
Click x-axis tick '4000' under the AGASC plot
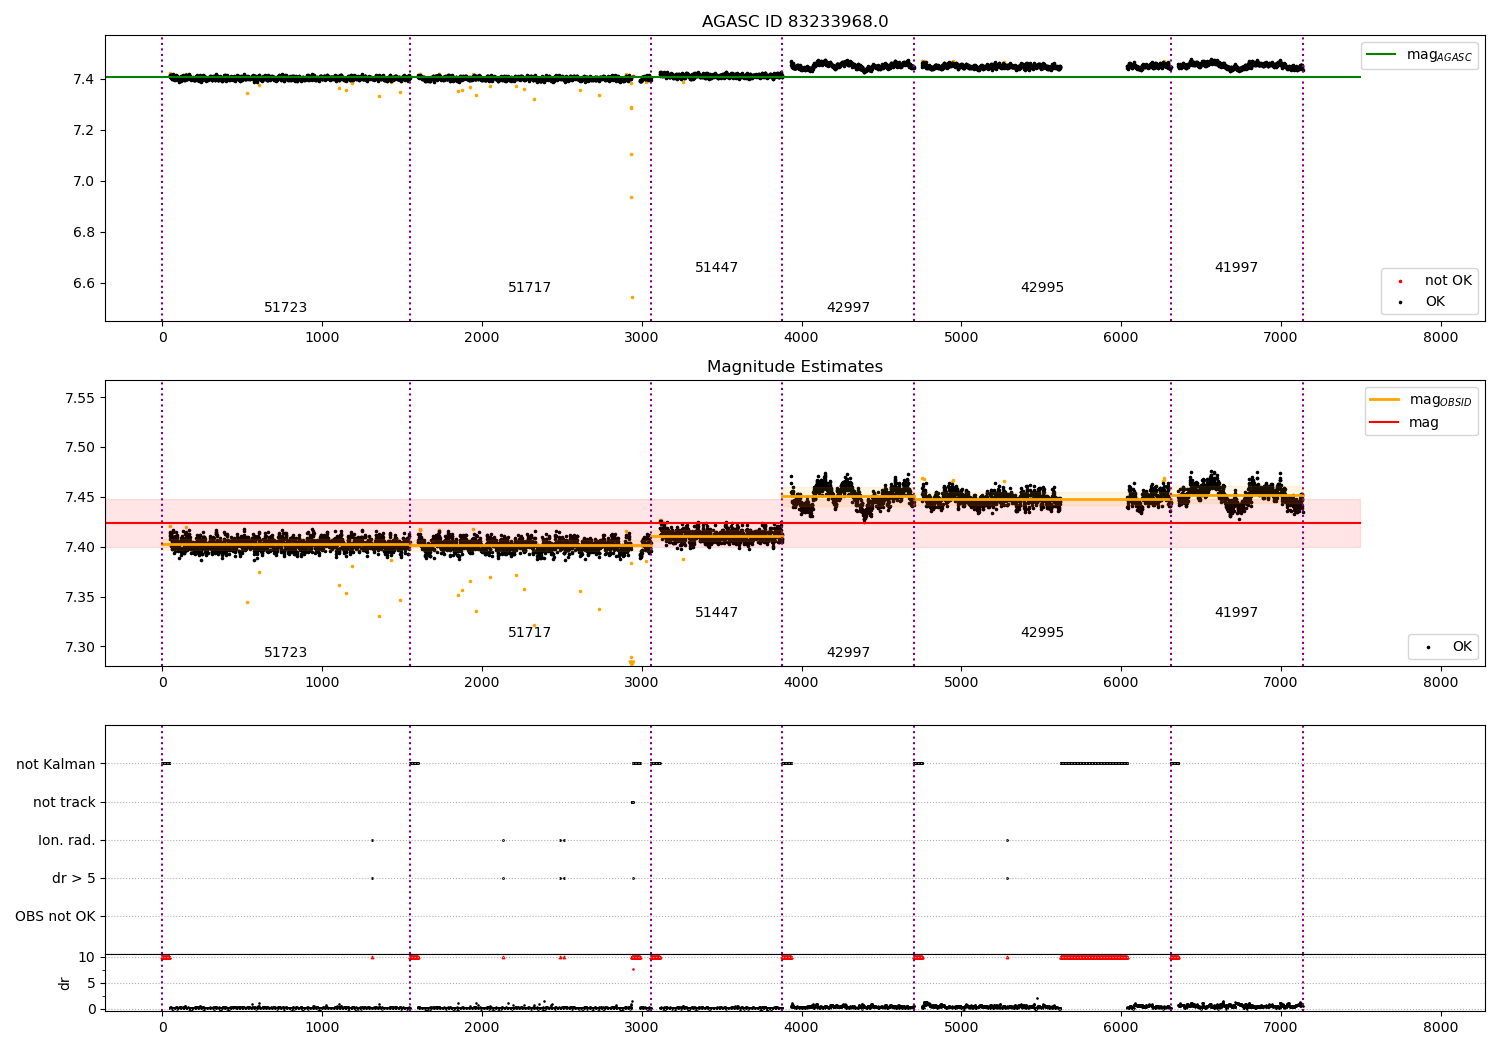[x=801, y=338]
